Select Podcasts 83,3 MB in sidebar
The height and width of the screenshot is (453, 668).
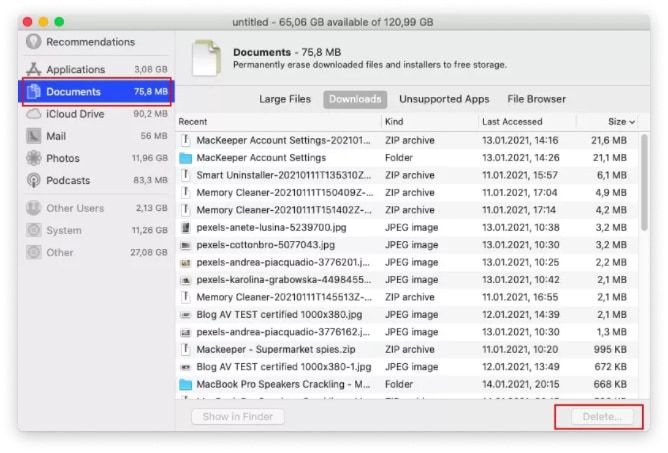point(96,180)
